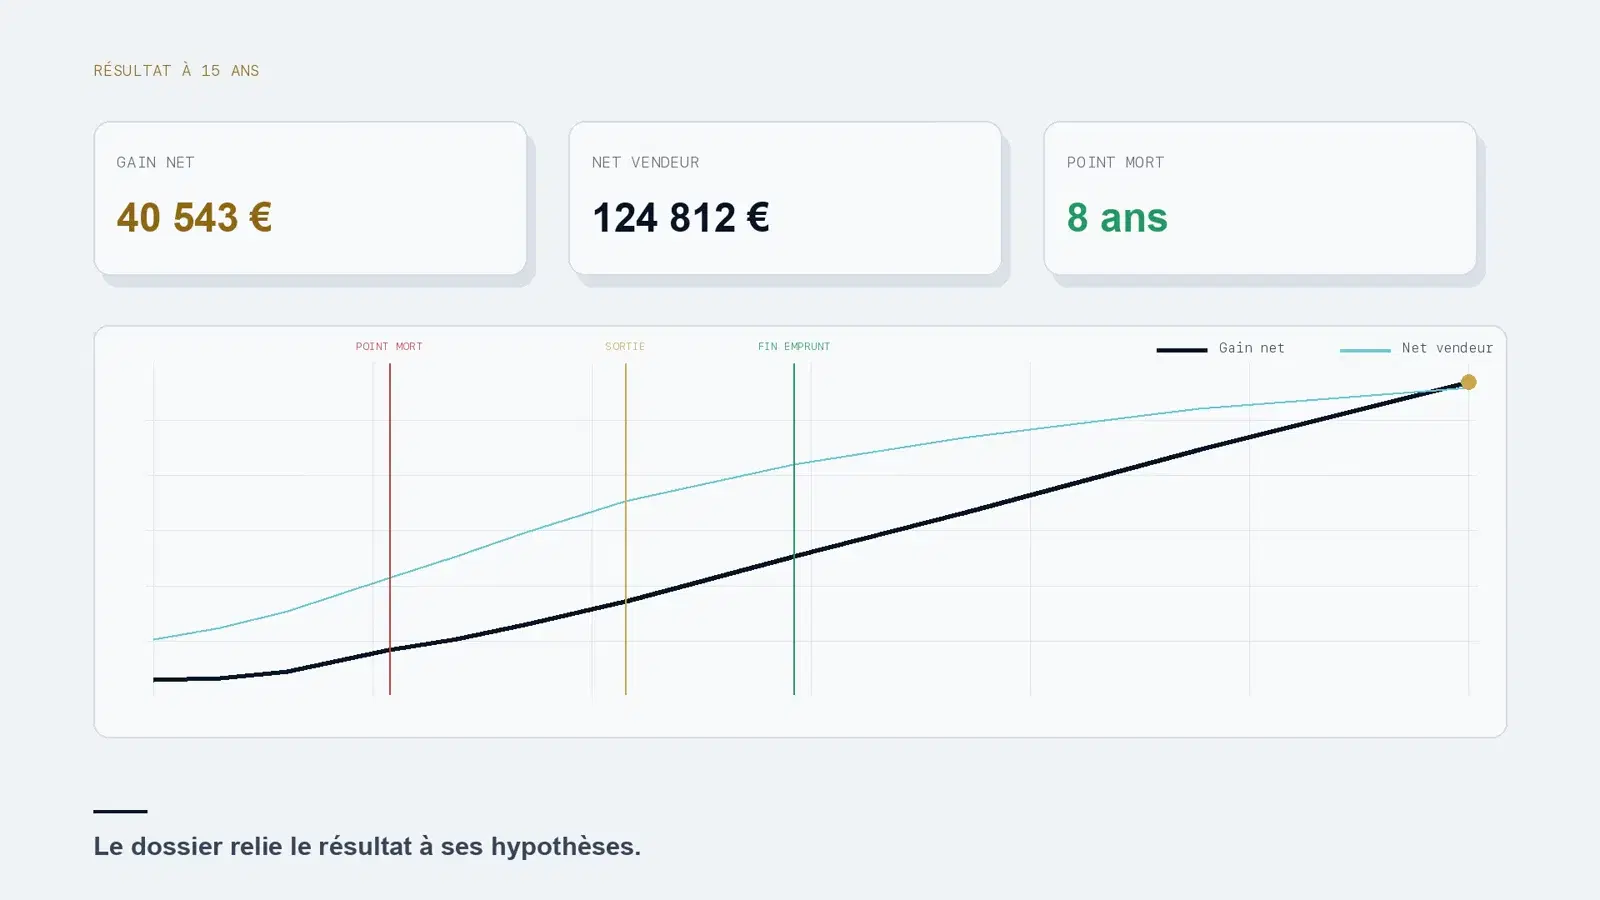Image resolution: width=1600 pixels, height=900 pixels.
Task: Click the yellow Sortie vertical line
Action: [626, 528]
